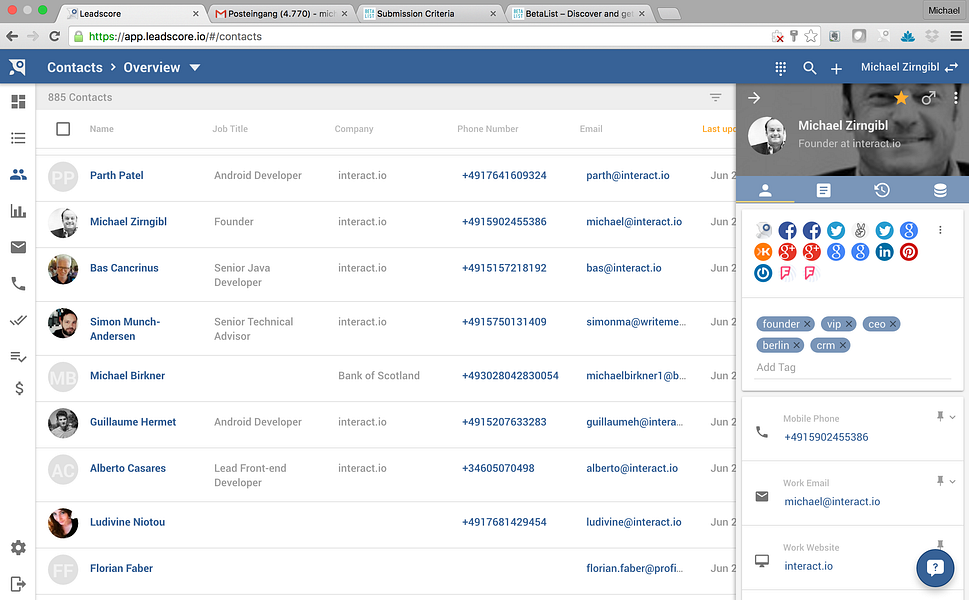Image resolution: width=969 pixels, height=600 pixels.
Task: Open the Michael Zirngibl account switcher
Action: click(x=909, y=67)
